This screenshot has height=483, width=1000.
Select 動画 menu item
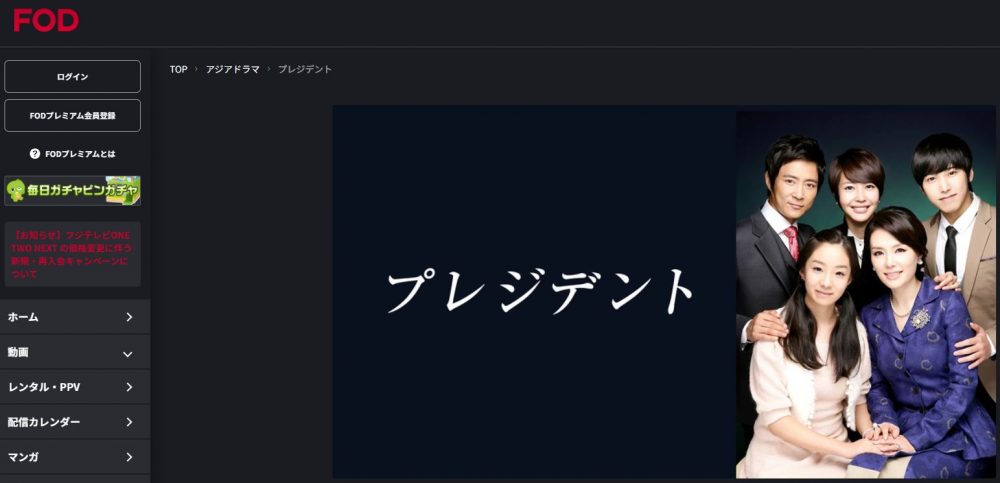pos(75,352)
